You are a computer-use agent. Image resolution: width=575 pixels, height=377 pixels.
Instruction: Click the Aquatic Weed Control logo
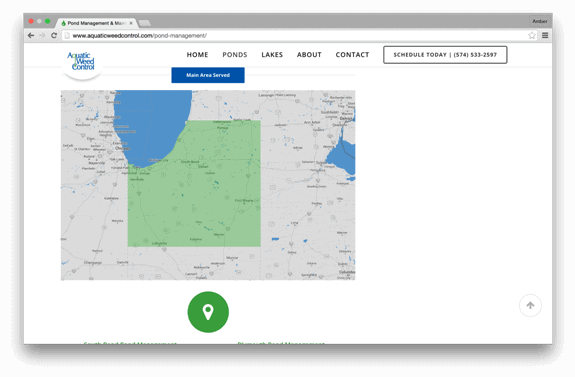coord(81,61)
